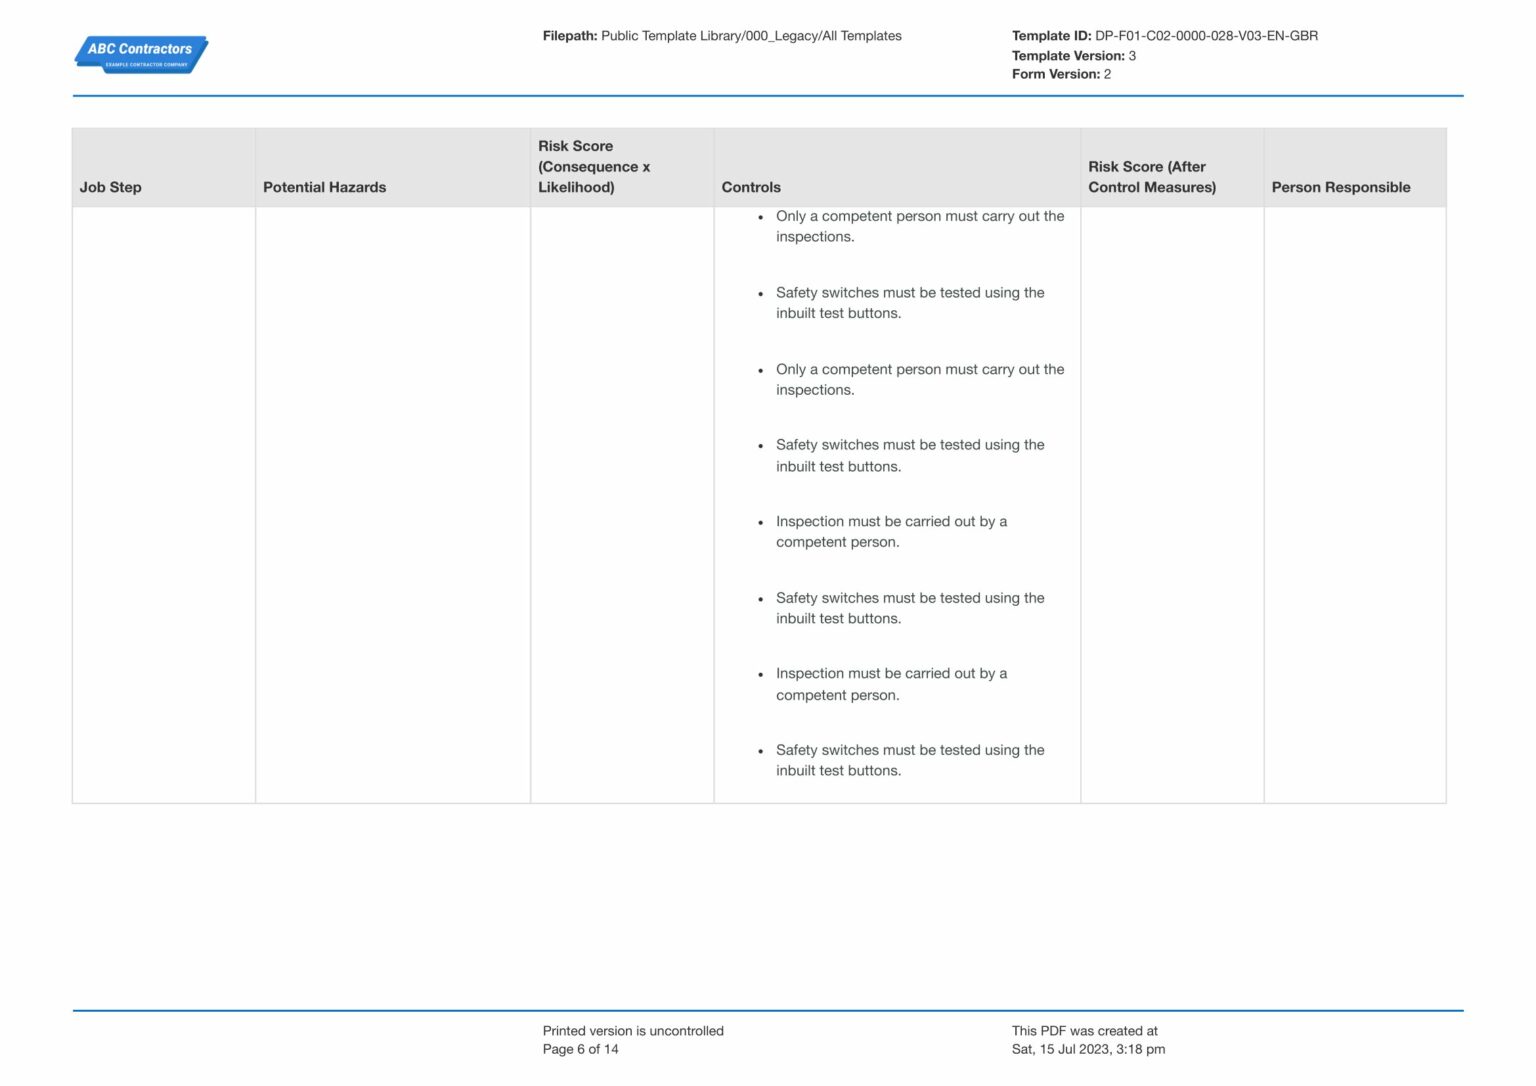Select the Job Step column header

(x=112, y=187)
